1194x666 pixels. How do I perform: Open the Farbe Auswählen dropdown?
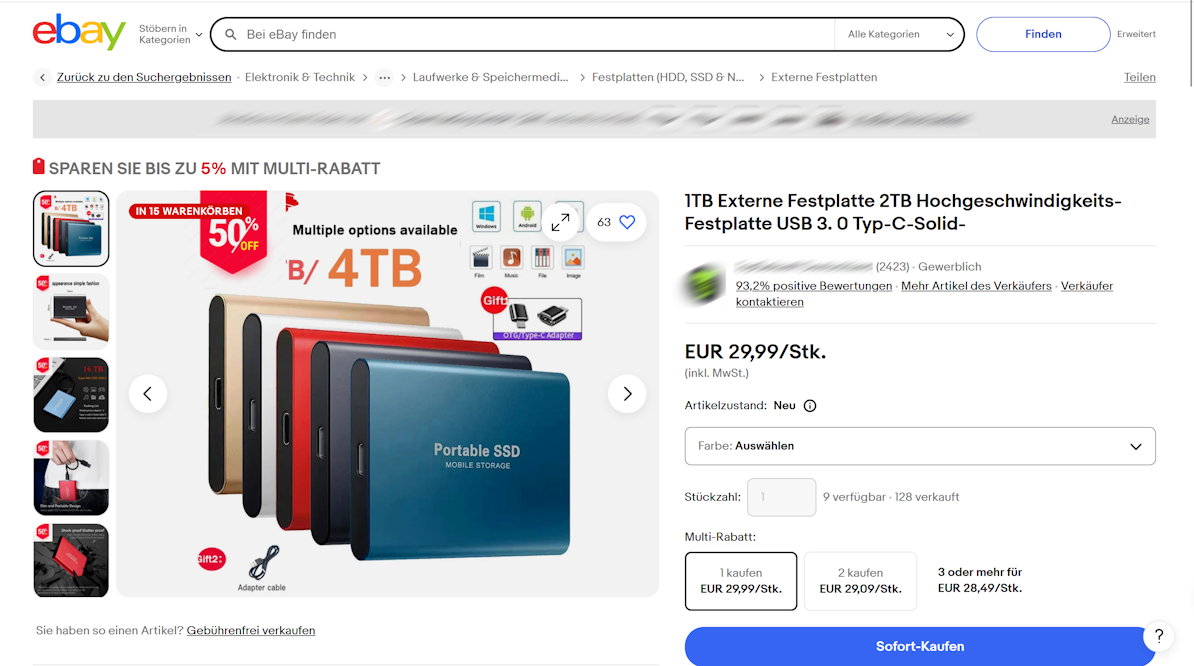[x=920, y=446]
